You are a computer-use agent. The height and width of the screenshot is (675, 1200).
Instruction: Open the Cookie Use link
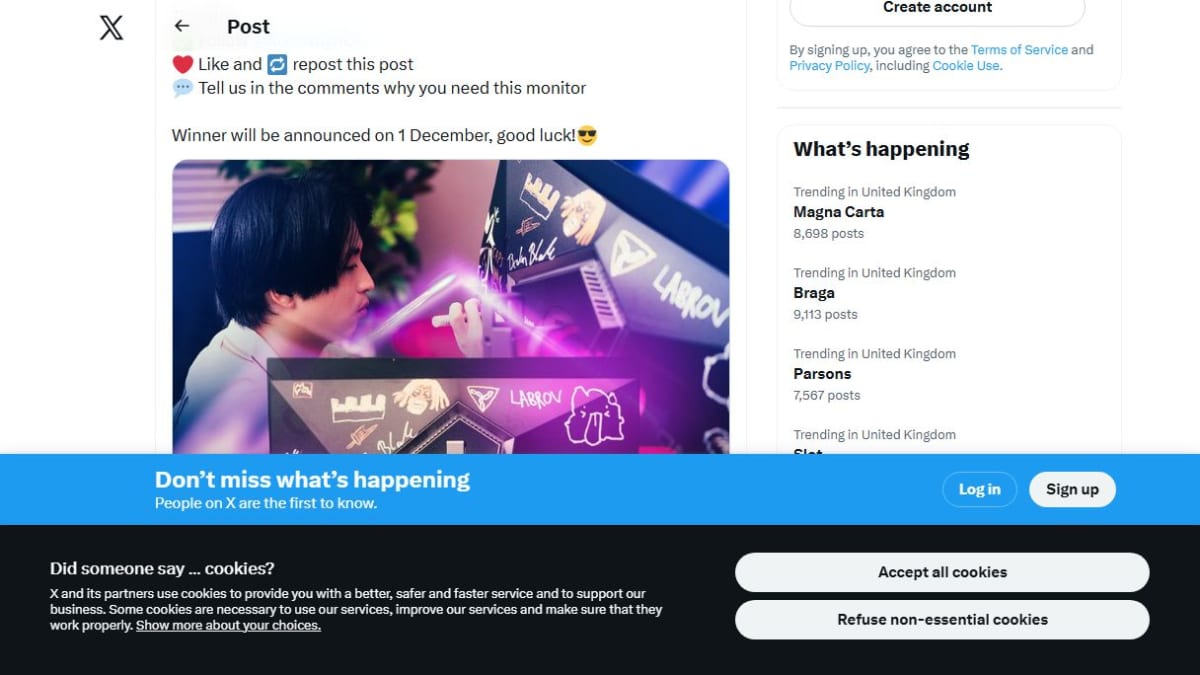coord(965,66)
